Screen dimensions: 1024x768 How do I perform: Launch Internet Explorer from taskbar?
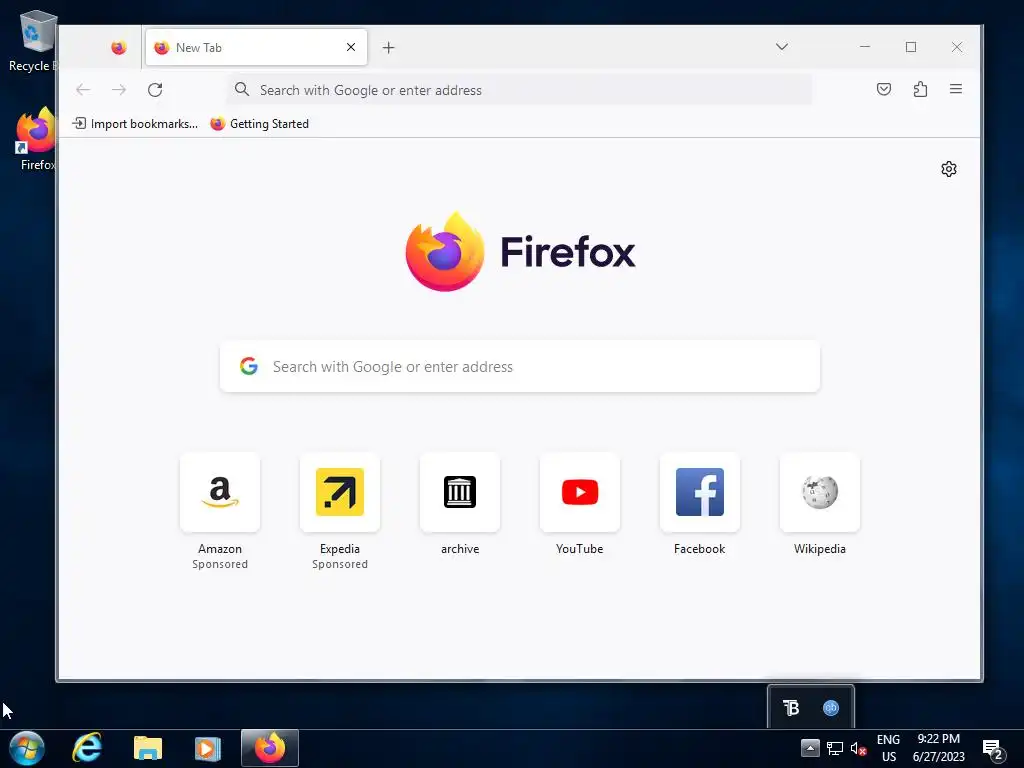tap(87, 748)
